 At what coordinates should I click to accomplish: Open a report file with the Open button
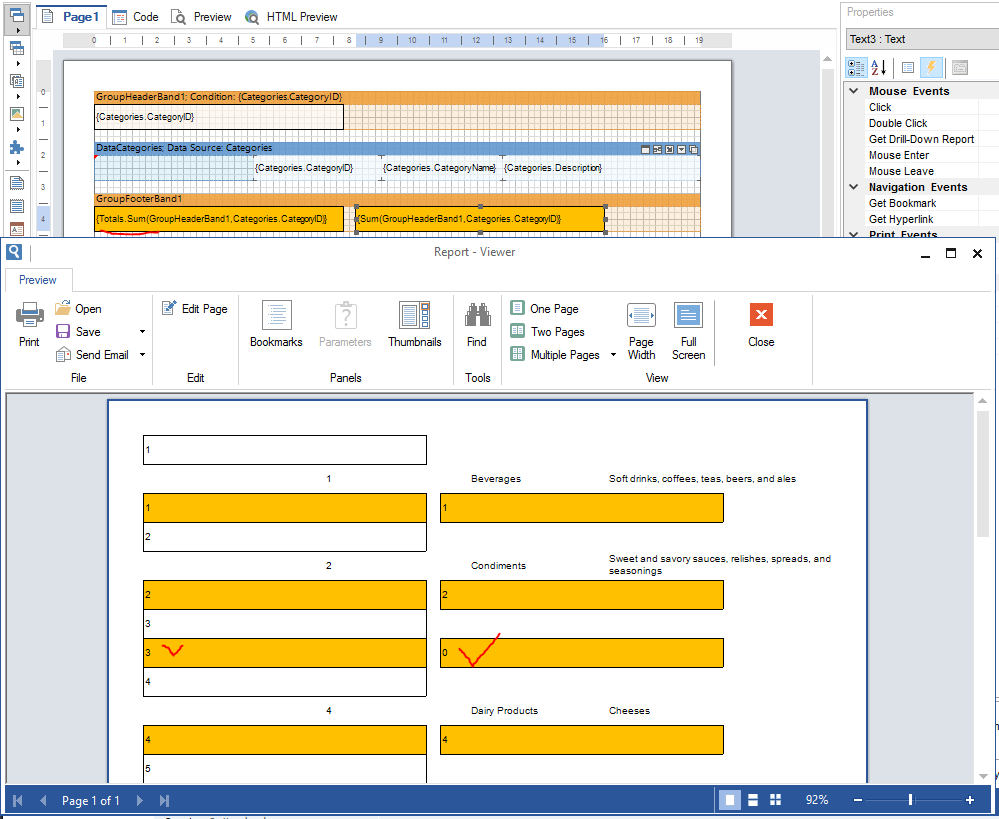[78, 308]
